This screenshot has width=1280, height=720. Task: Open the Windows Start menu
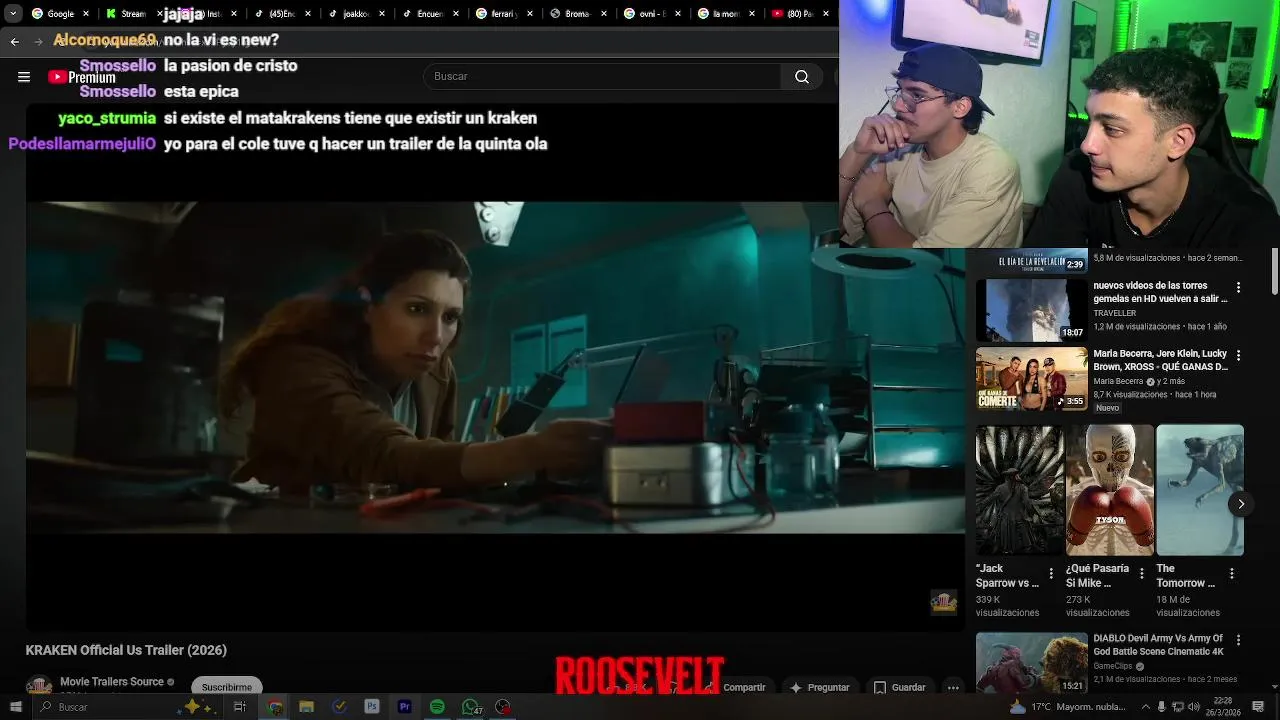[15, 707]
